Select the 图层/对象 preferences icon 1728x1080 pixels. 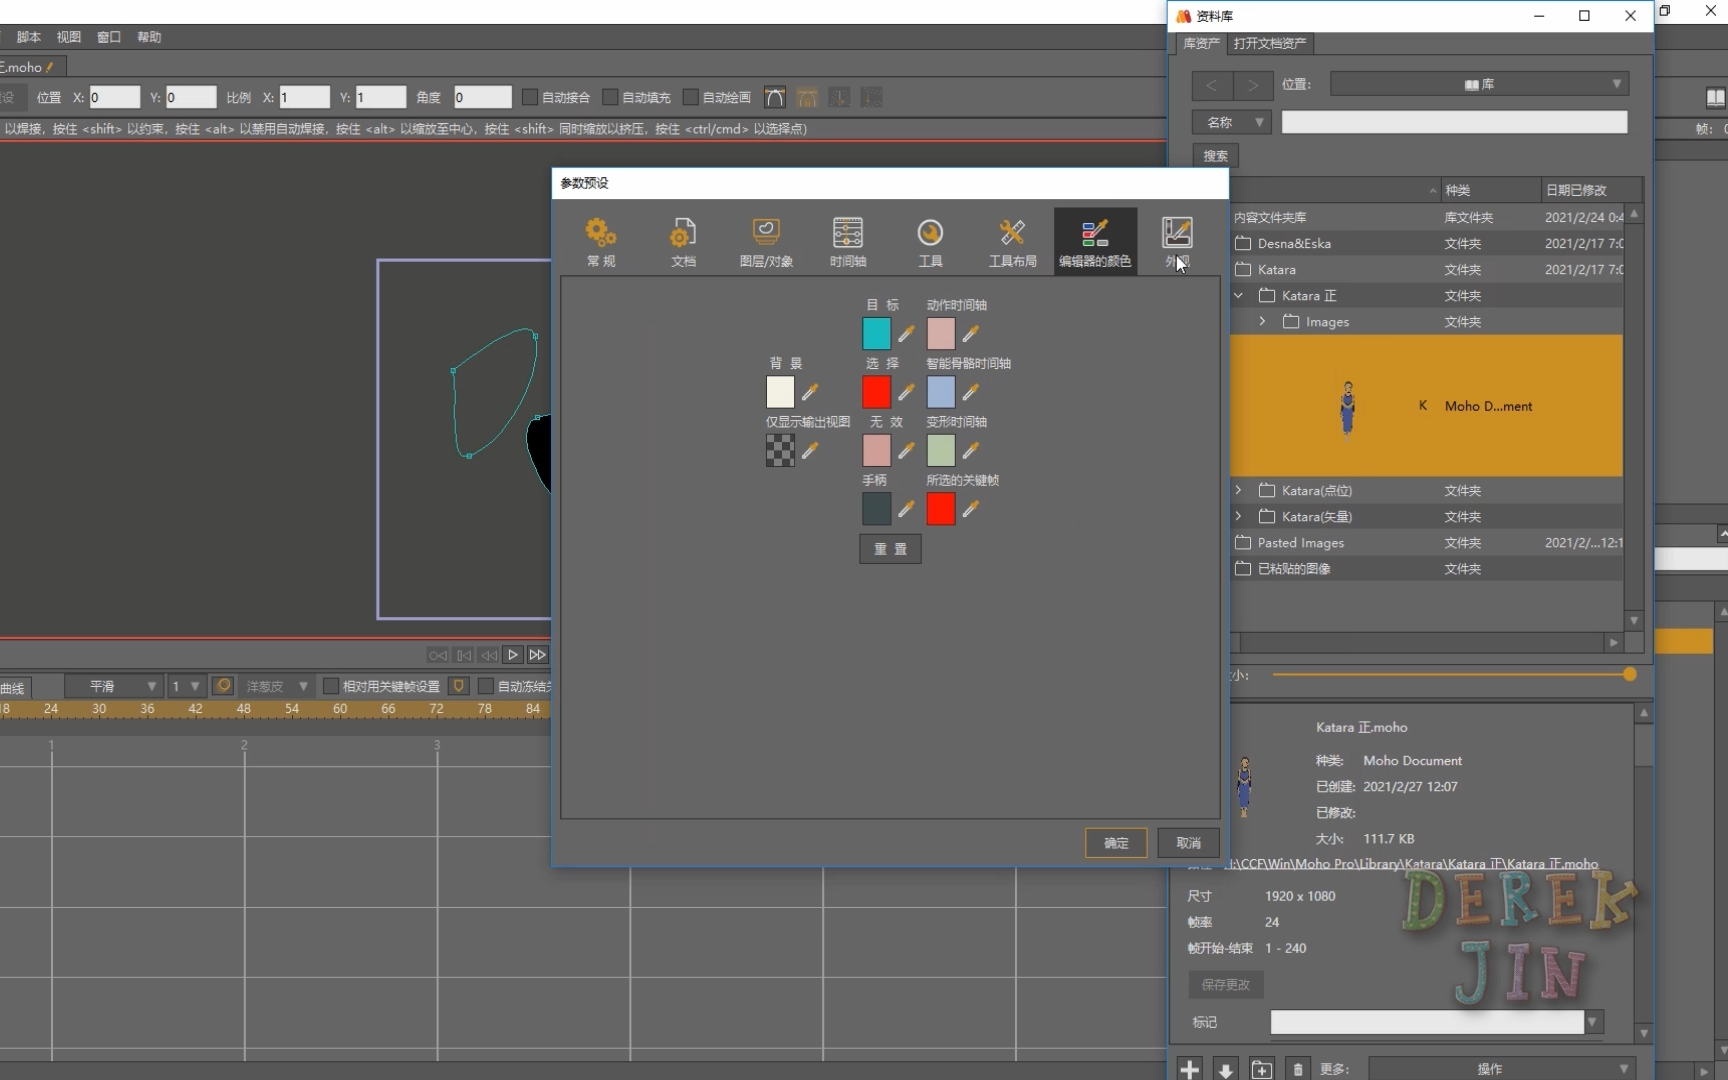point(766,242)
